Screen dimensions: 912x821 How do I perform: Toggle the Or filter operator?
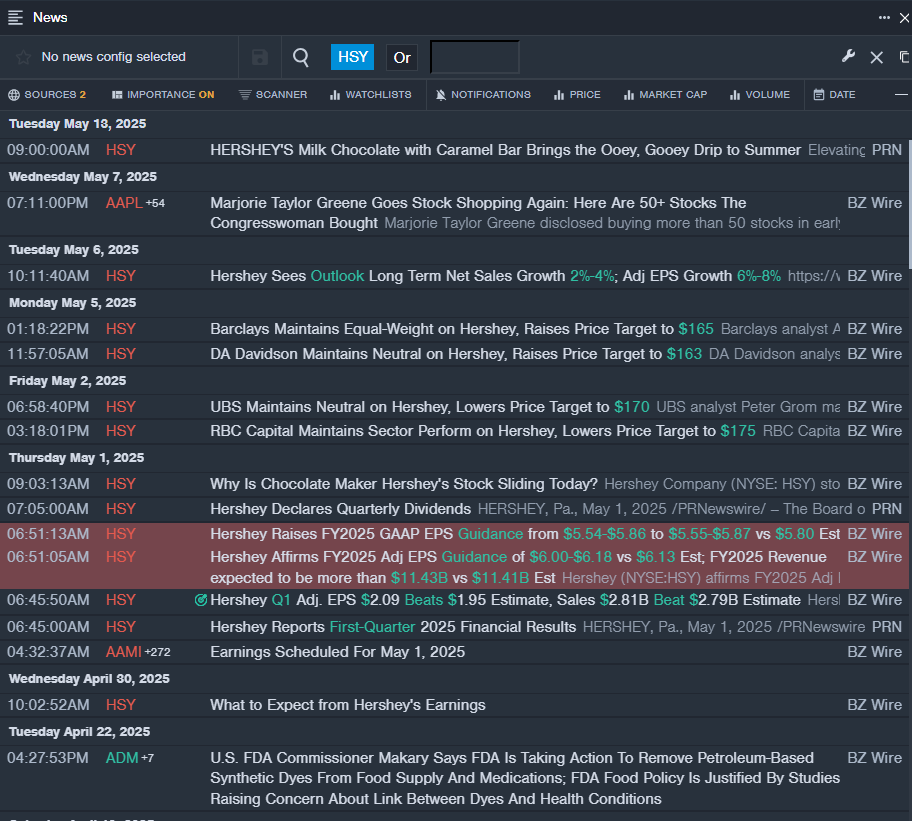pyautogui.click(x=402, y=58)
